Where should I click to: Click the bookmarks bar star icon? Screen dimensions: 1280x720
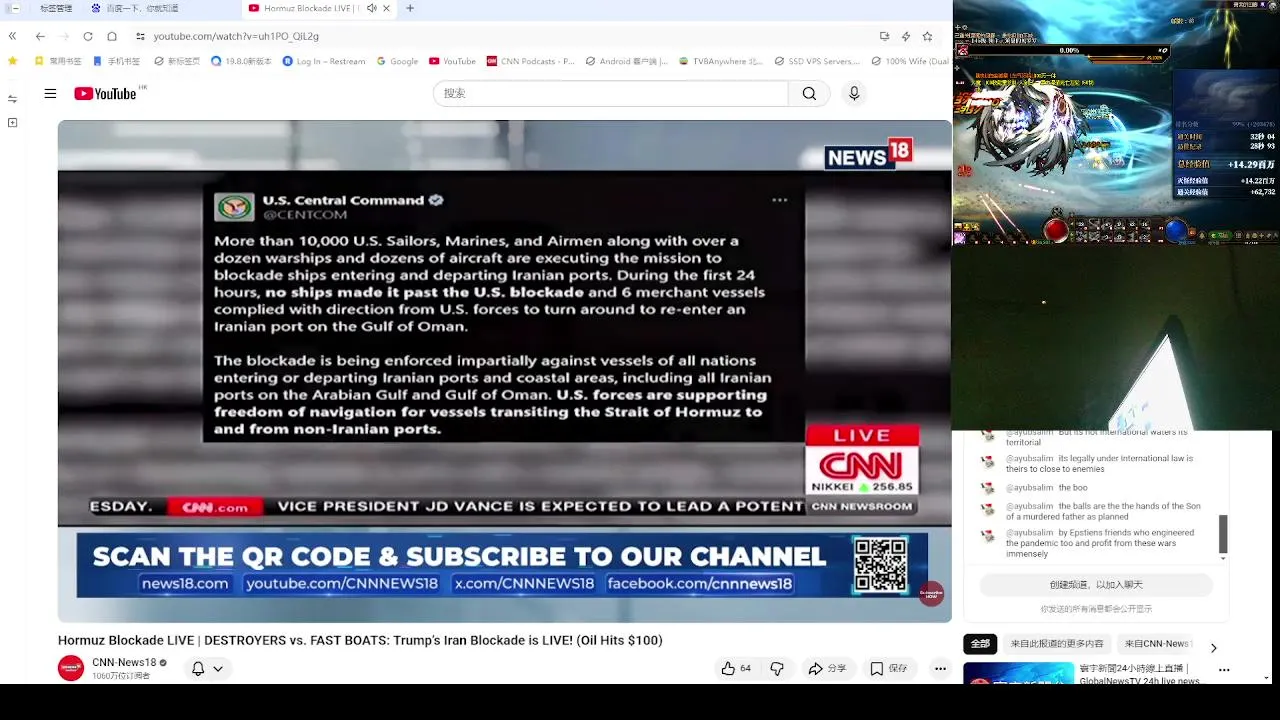coord(12,61)
